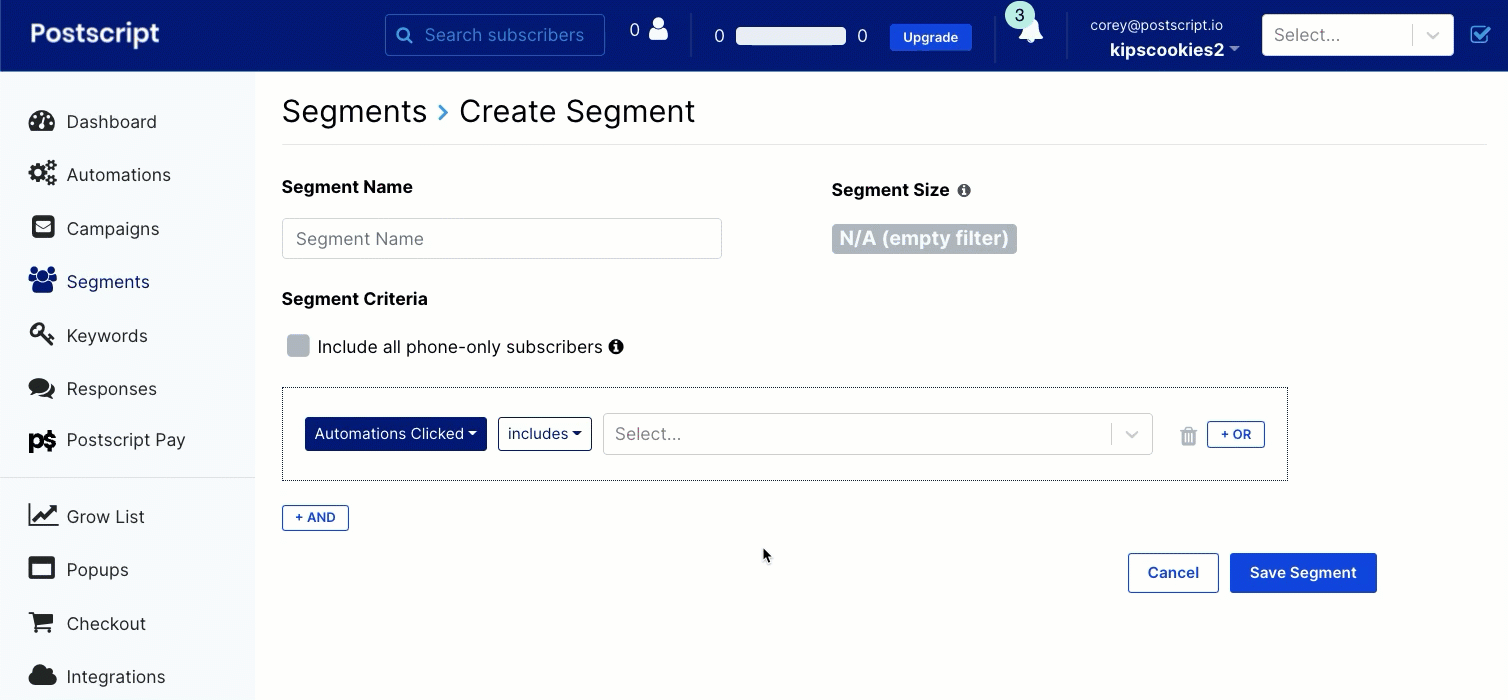Viewport: 1508px width, 700px height.
Task: Click the phone-only subscribers info icon
Action: [x=616, y=347]
